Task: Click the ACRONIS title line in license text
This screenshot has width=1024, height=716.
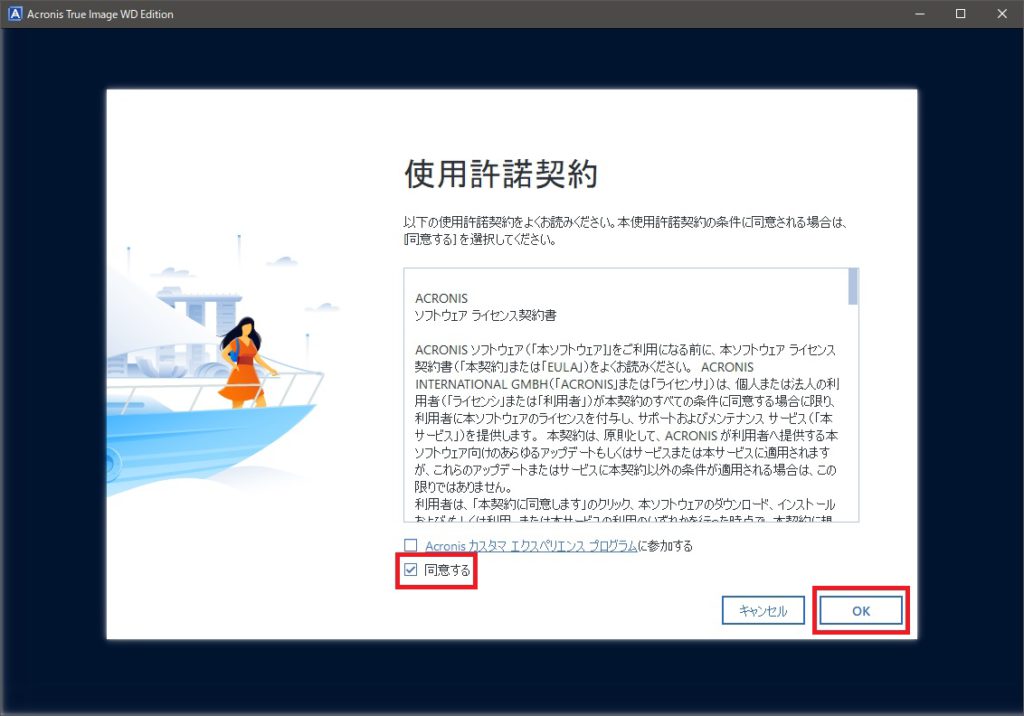Action: (x=441, y=298)
